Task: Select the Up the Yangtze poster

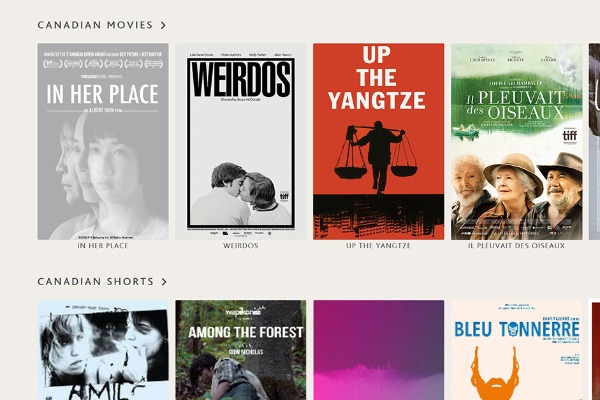Action: [x=378, y=142]
